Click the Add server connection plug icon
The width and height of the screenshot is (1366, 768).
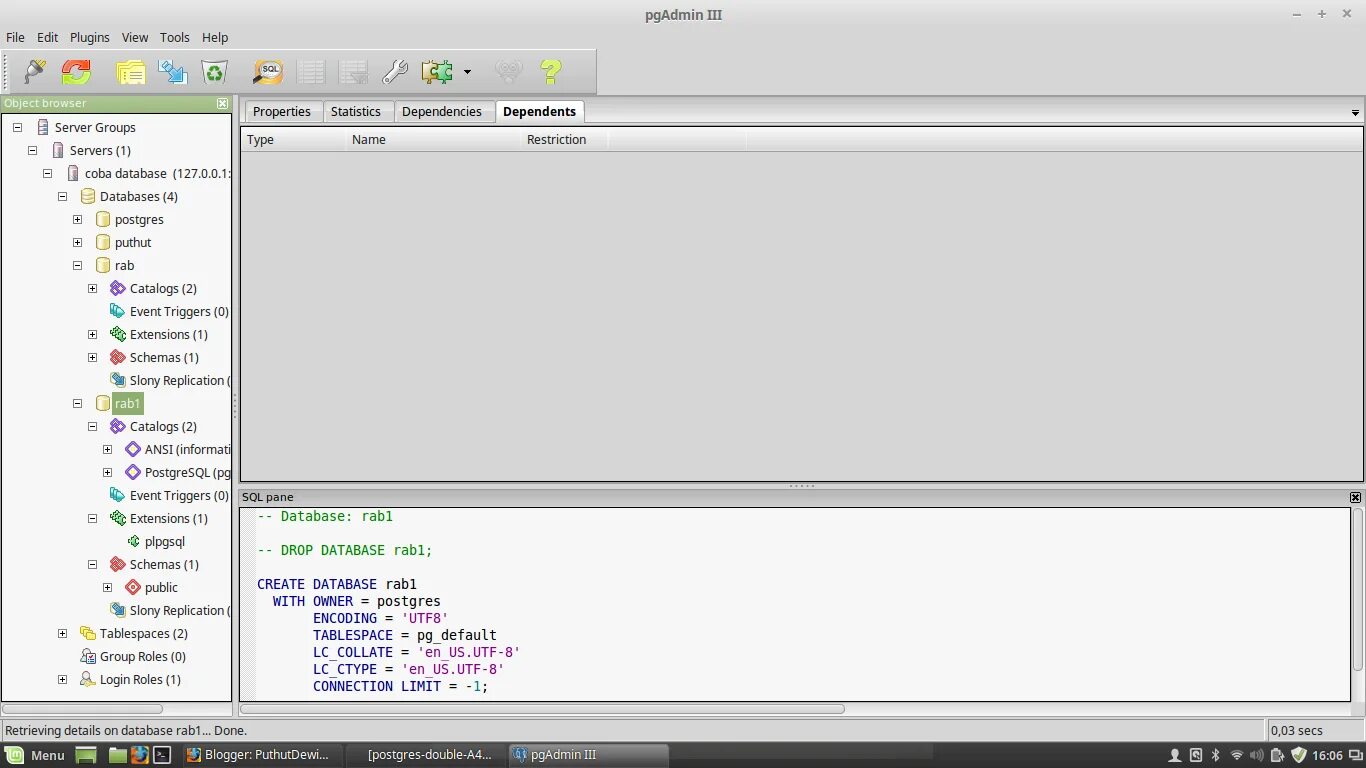(35, 72)
